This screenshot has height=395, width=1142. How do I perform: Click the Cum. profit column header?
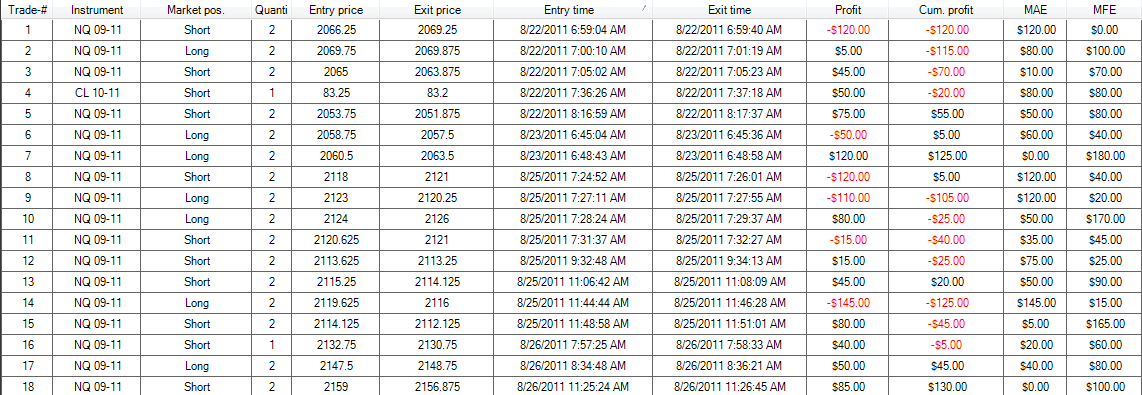947,10
